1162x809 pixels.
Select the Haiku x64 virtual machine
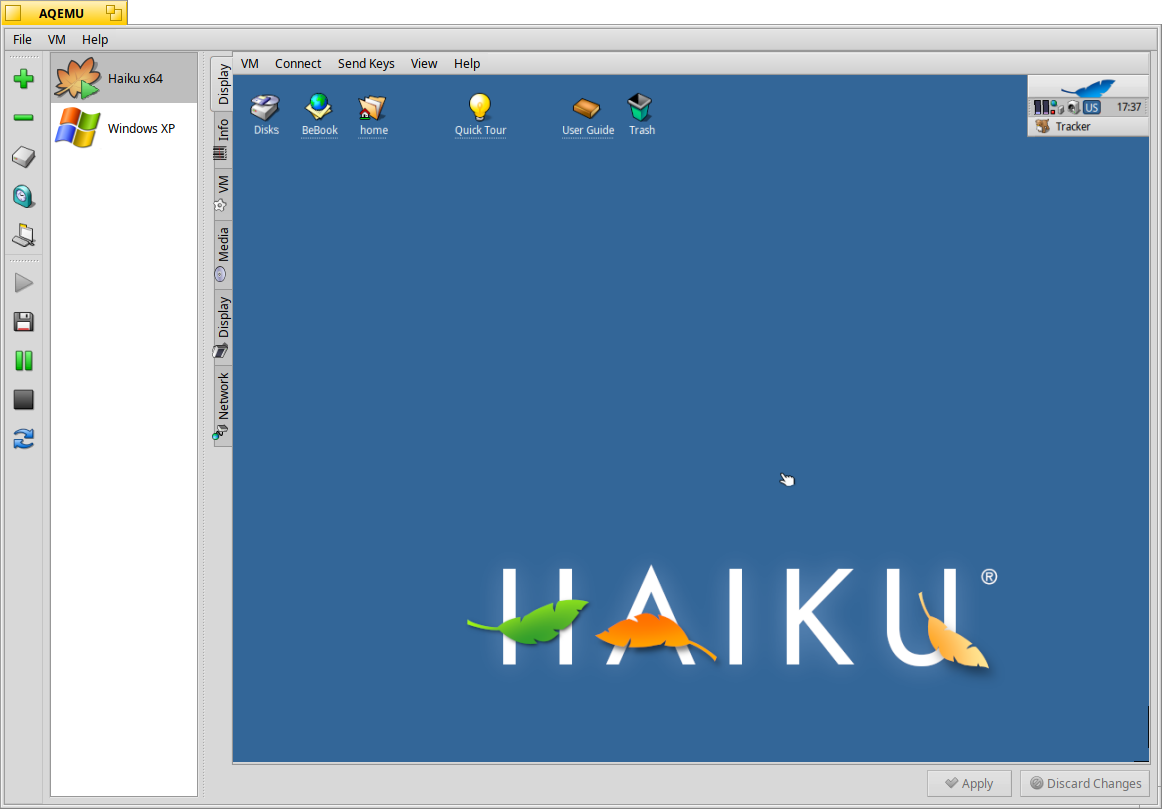[124, 78]
